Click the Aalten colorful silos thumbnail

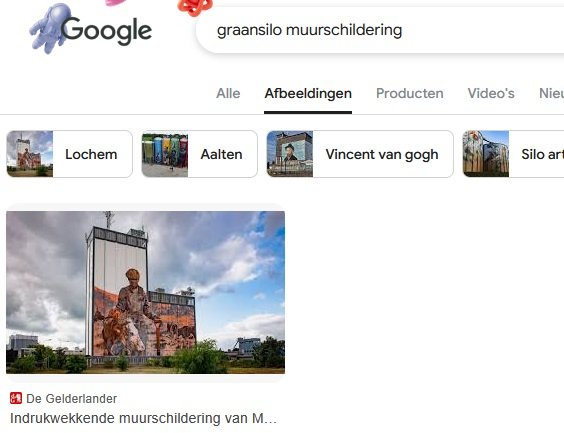click(x=165, y=154)
